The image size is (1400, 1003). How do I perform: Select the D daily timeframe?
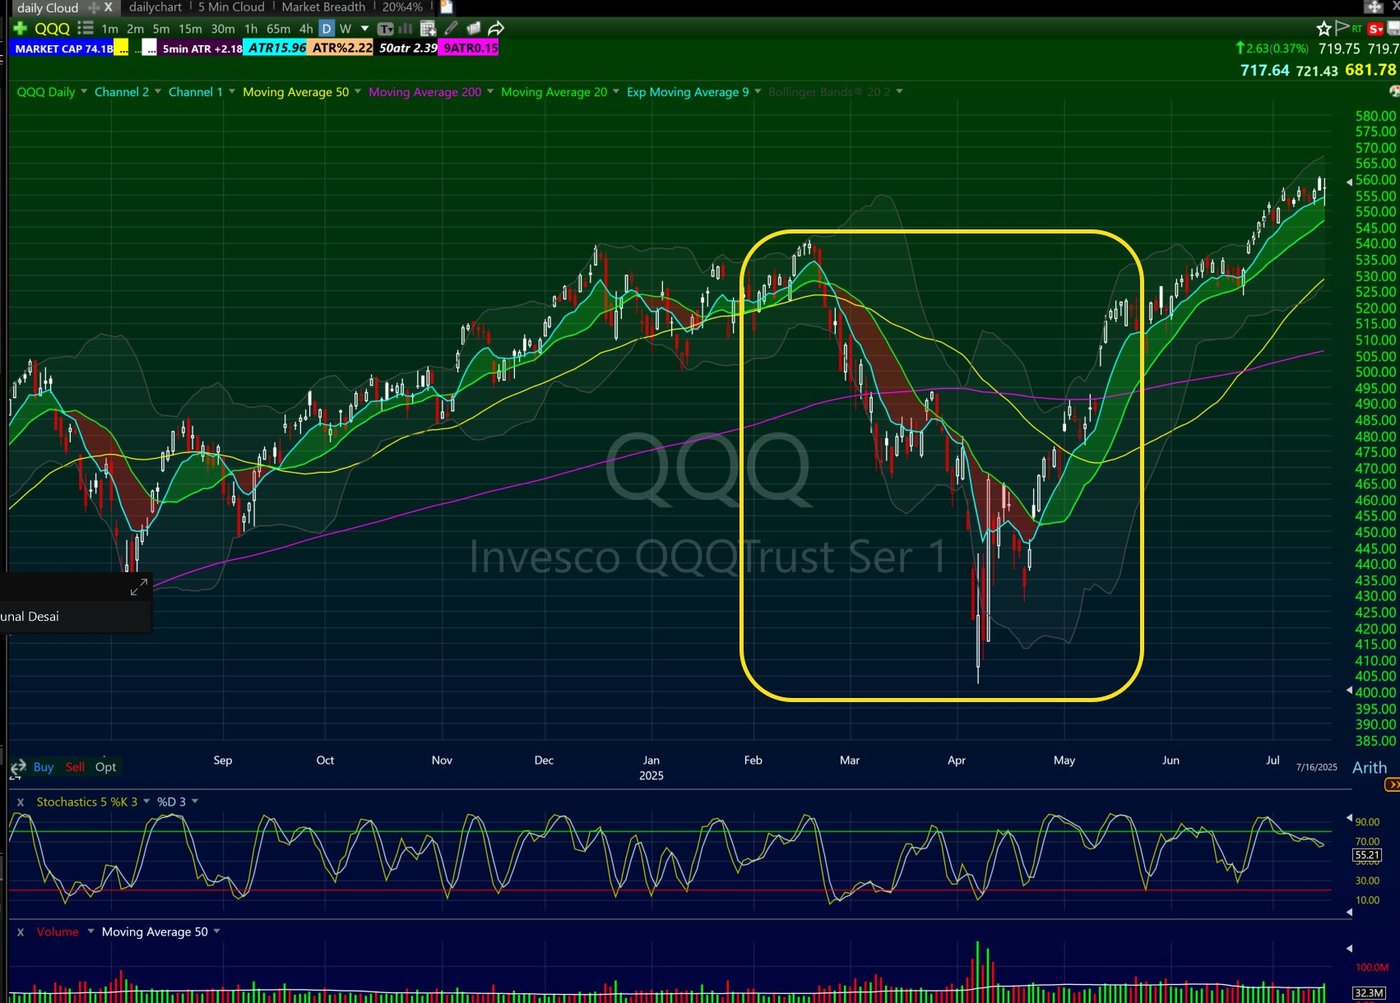pyautogui.click(x=326, y=29)
